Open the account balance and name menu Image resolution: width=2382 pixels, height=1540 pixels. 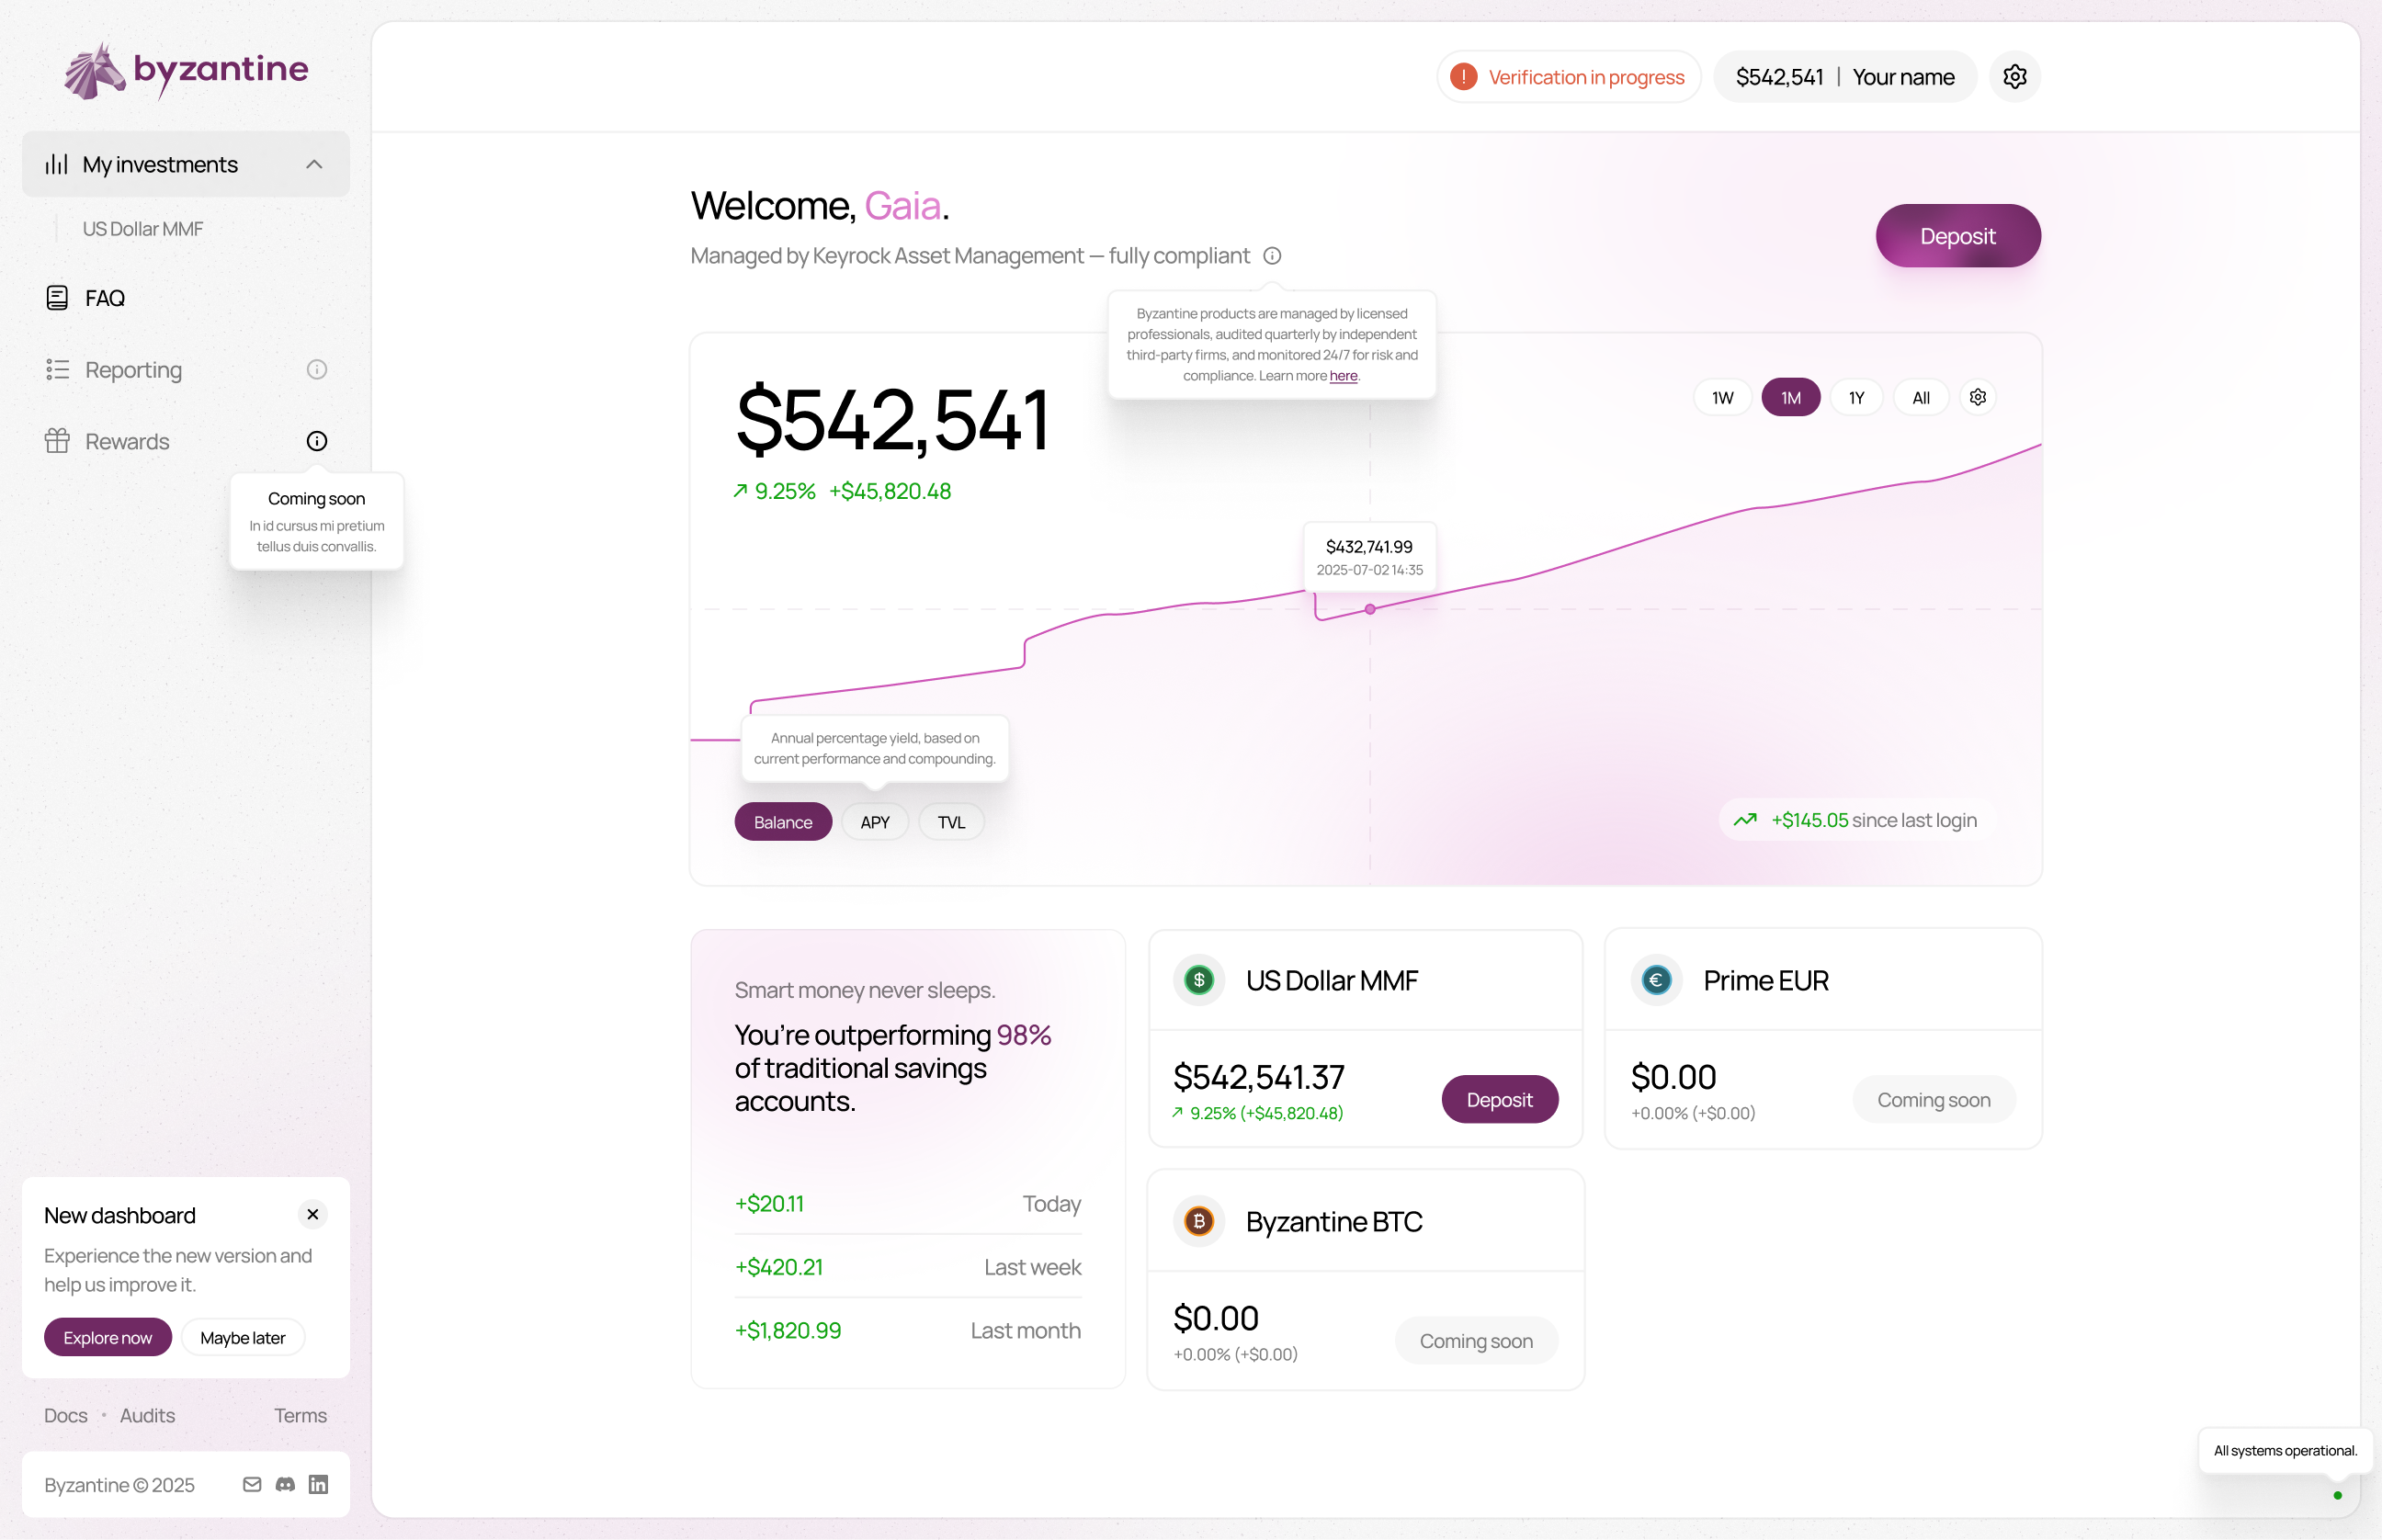(x=1844, y=77)
